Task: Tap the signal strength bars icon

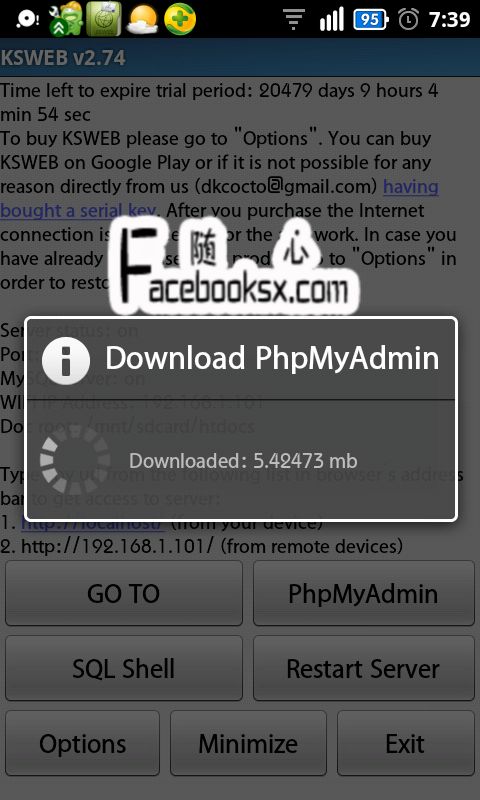Action: (331, 20)
